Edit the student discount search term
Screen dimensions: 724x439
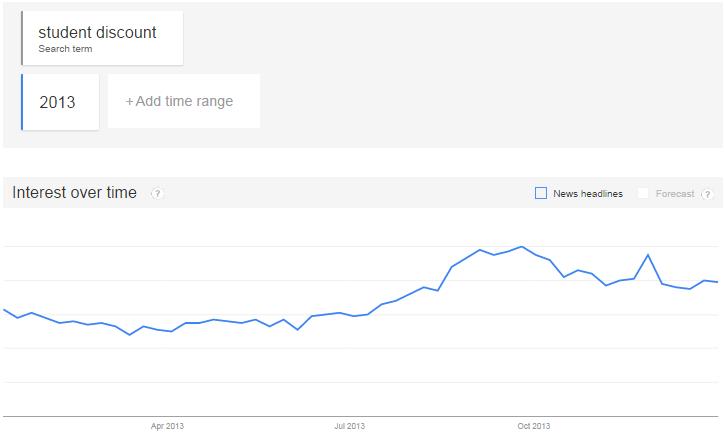[103, 38]
